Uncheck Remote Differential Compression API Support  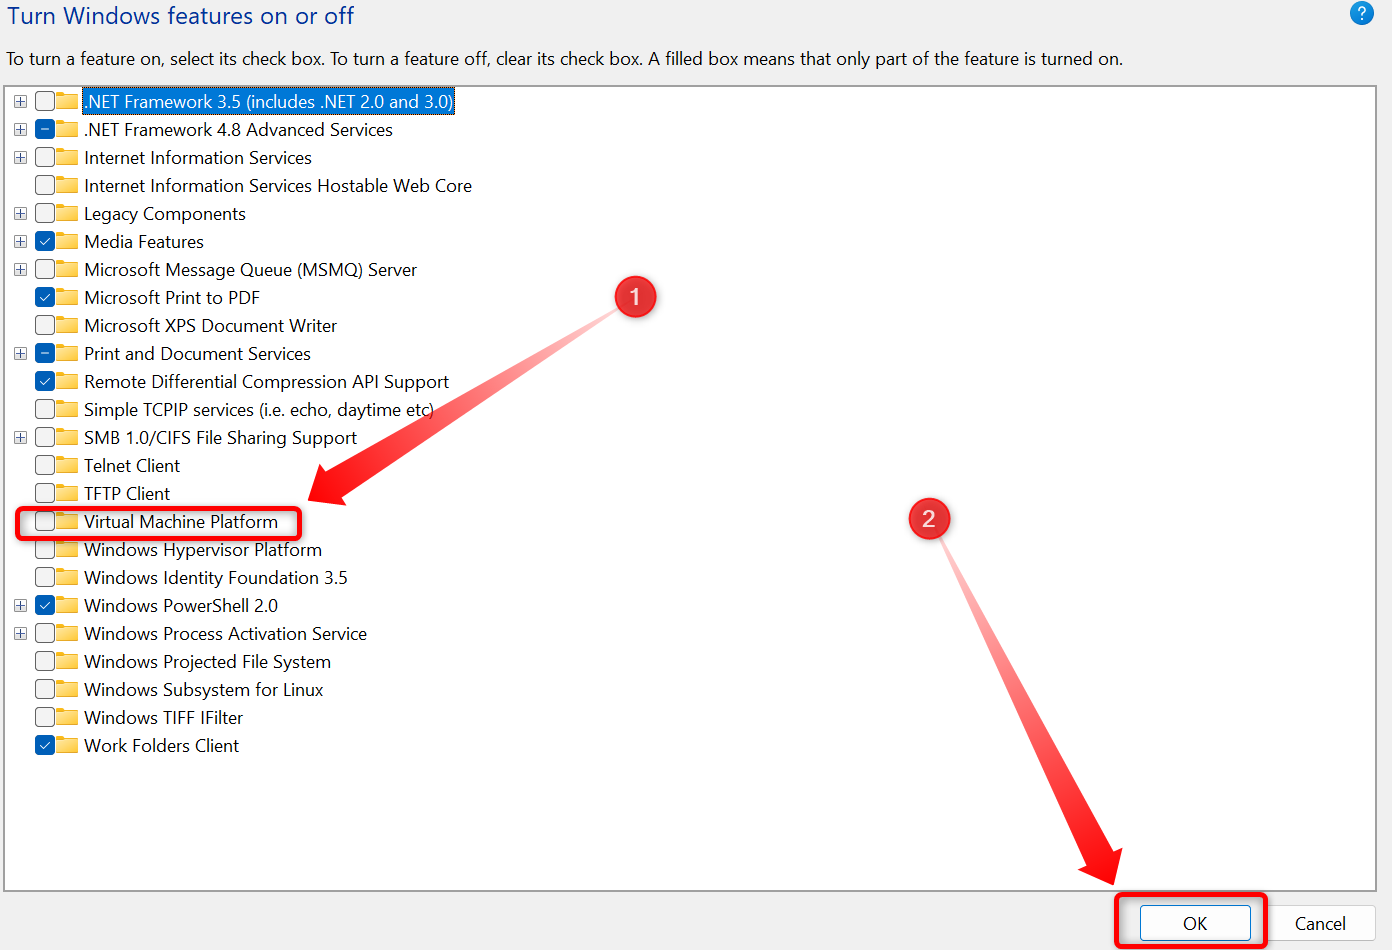pyautogui.click(x=45, y=381)
